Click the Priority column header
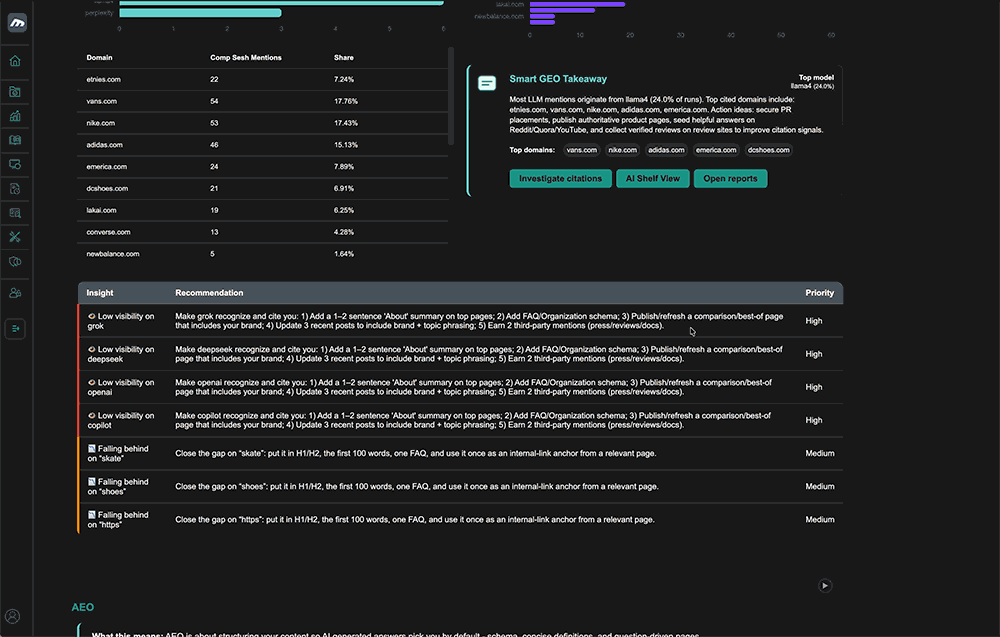This screenshot has height=637, width=1000. click(x=819, y=293)
